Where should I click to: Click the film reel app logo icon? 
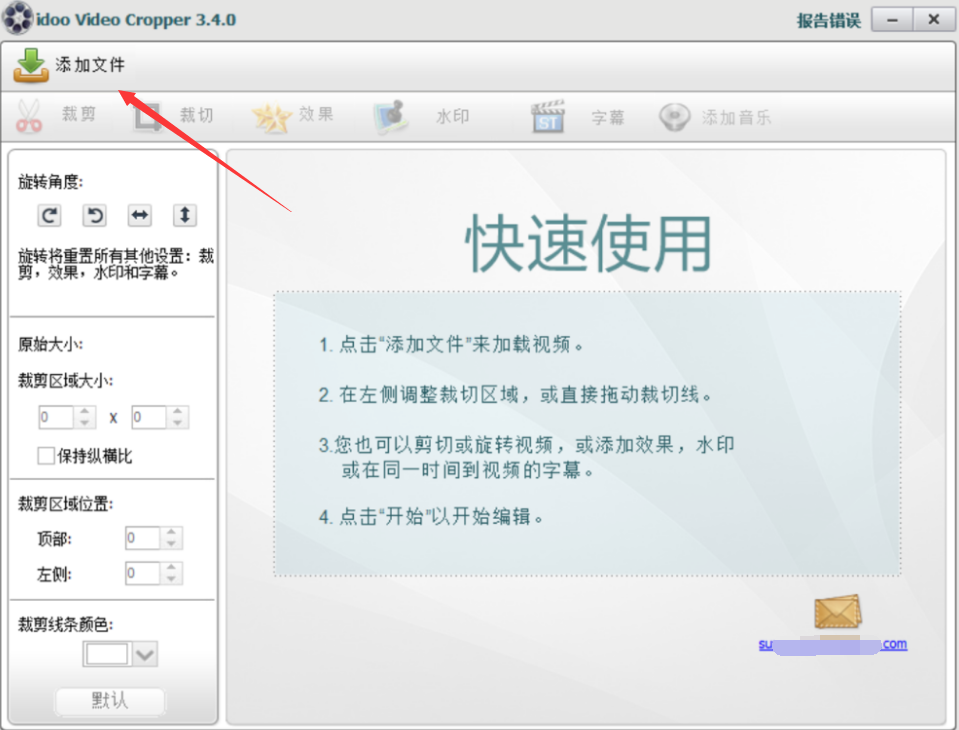click(x=18, y=18)
